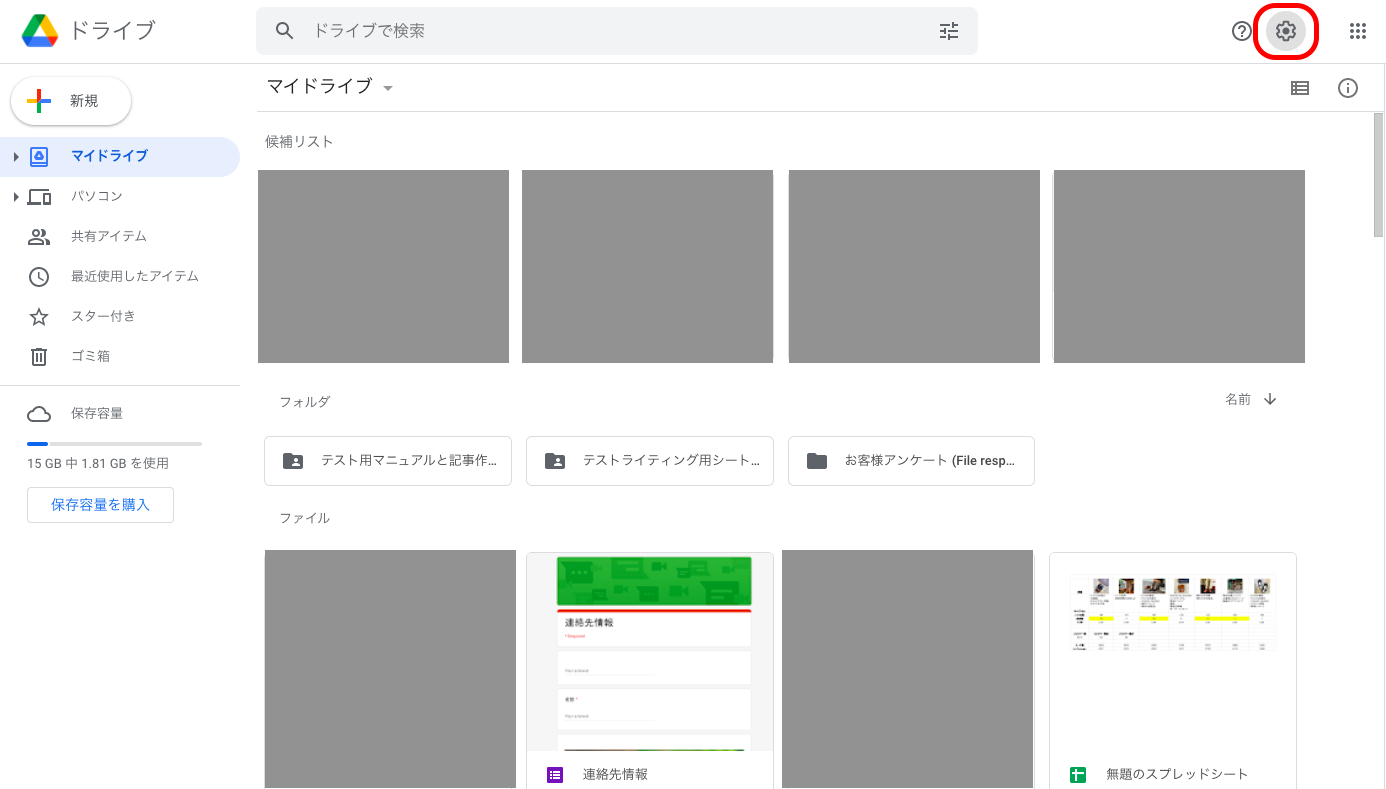Expand the パソコン tree in sidebar
1386x789 pixels.
coord(16,197)
